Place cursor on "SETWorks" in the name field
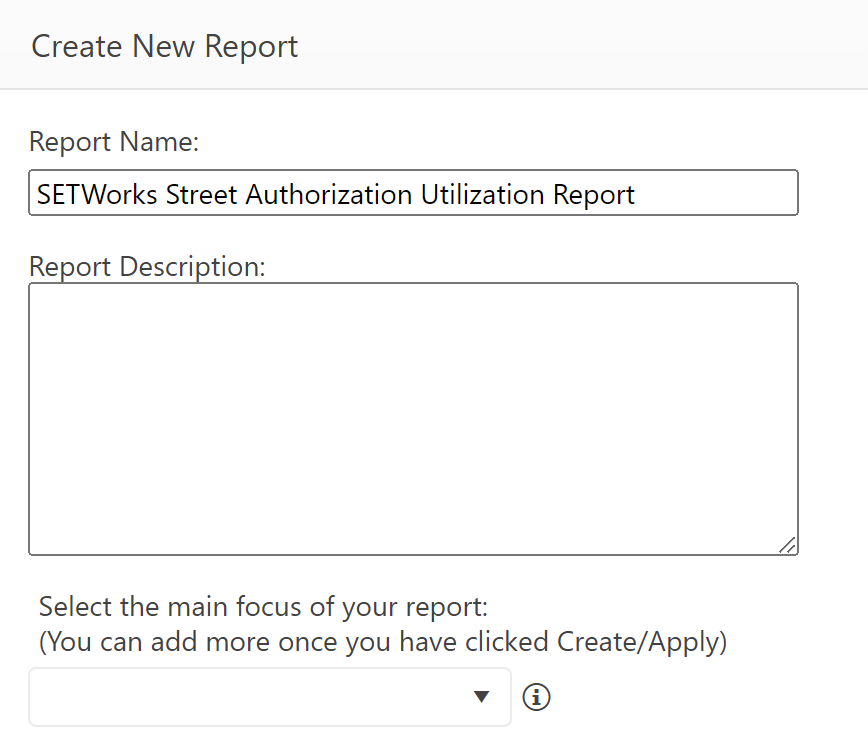The image size is (868, 746). click(97, 194)
